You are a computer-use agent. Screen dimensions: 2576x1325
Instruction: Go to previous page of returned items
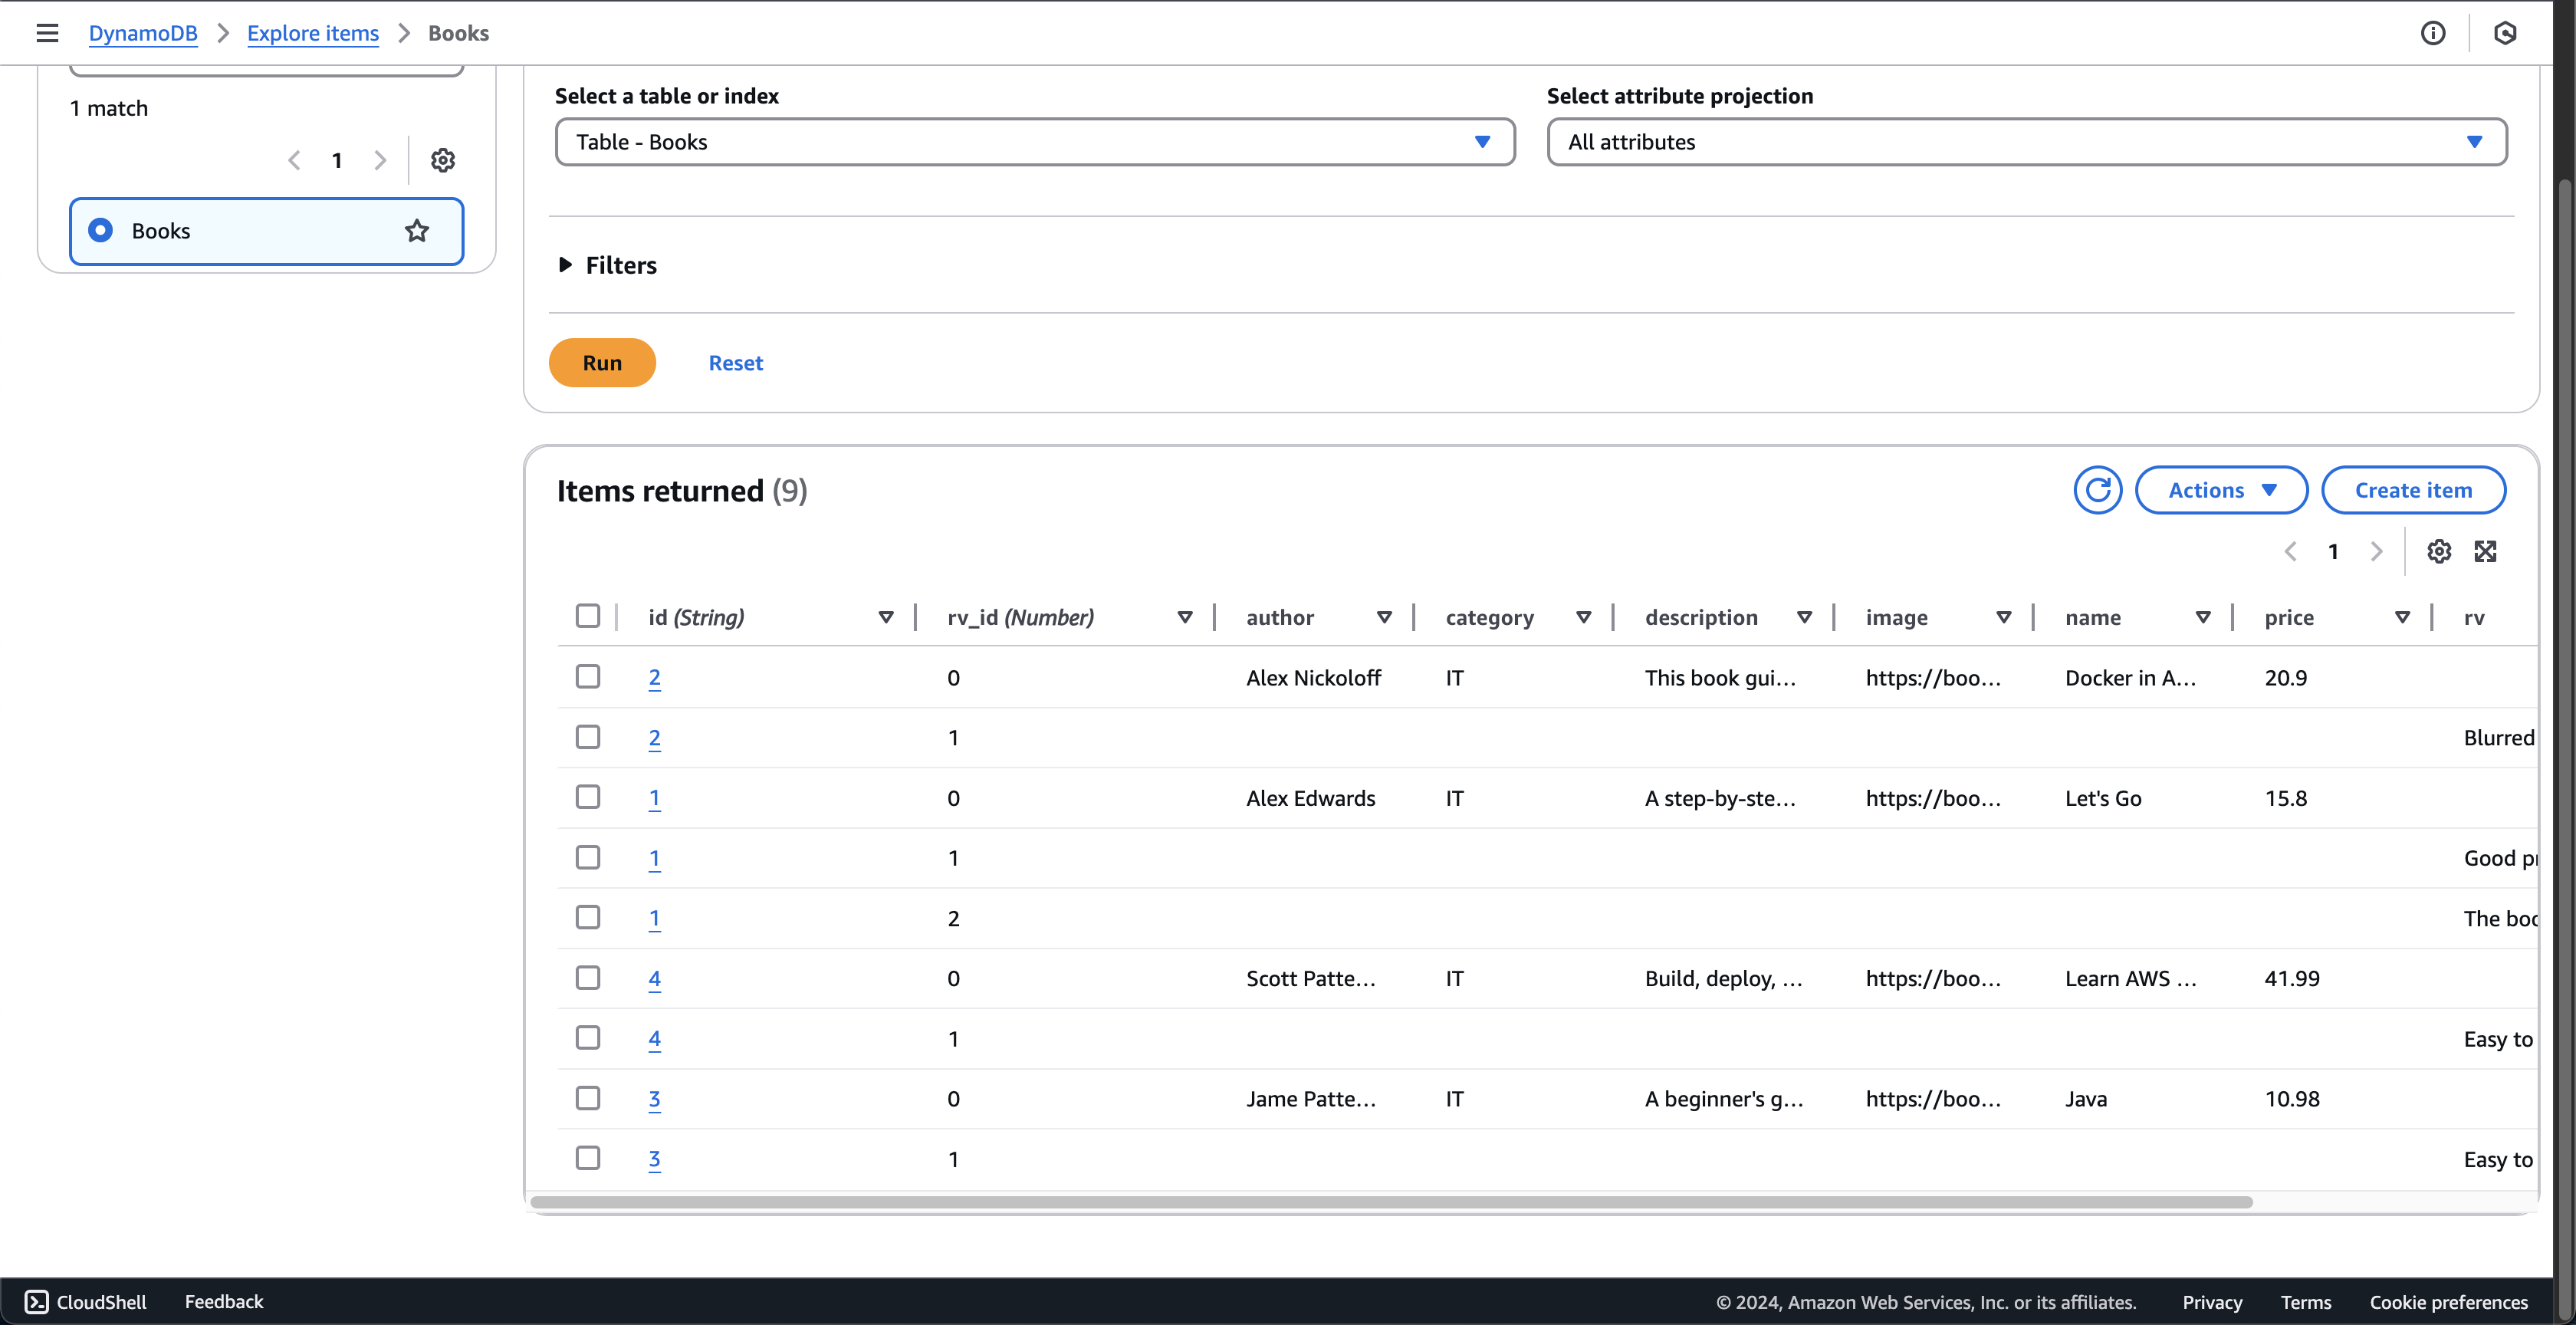tap(2291, 551)
